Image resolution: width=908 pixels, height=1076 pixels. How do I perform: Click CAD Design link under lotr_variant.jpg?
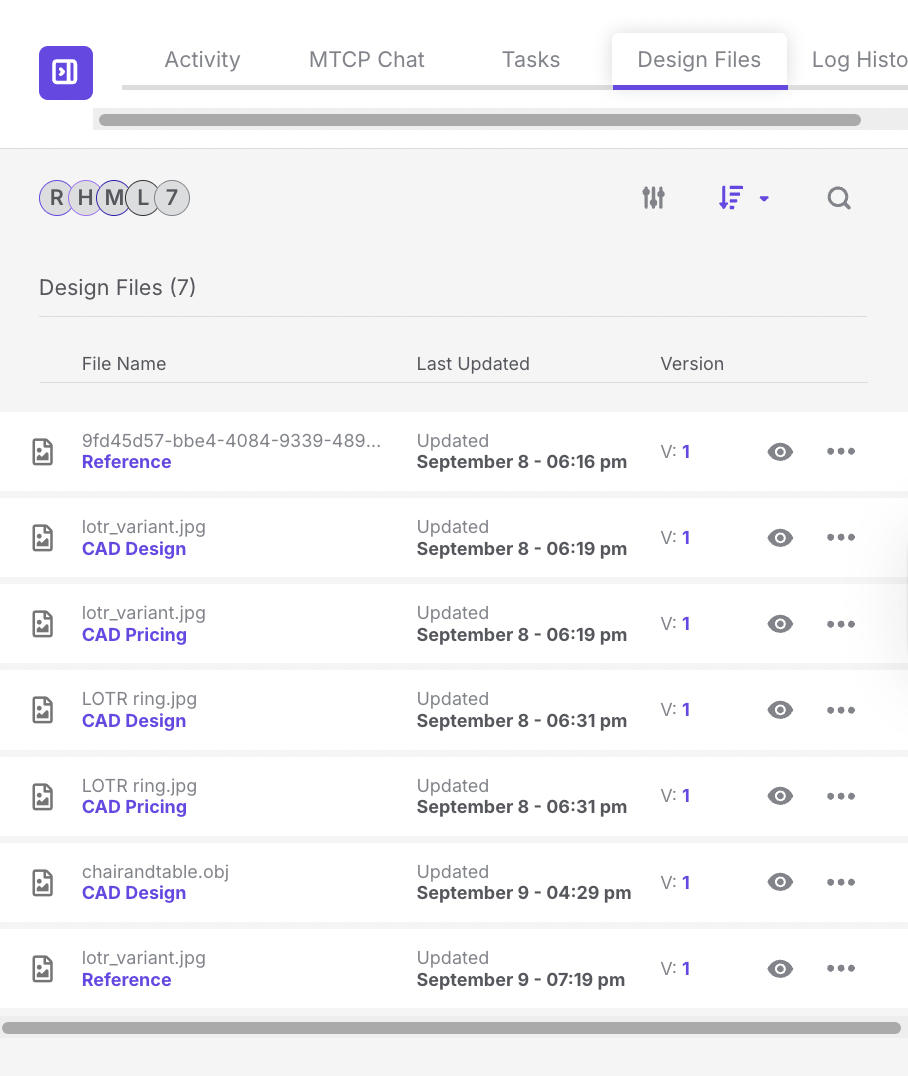tap(134, 549)
